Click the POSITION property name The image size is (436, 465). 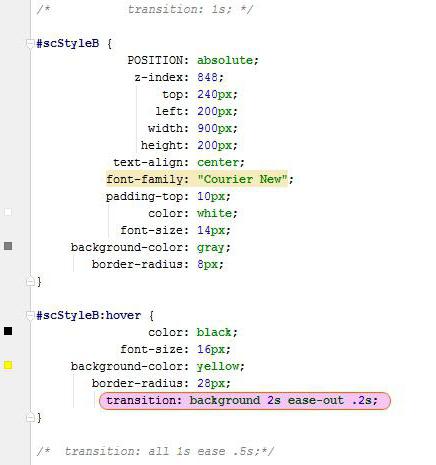coord(155,60)
